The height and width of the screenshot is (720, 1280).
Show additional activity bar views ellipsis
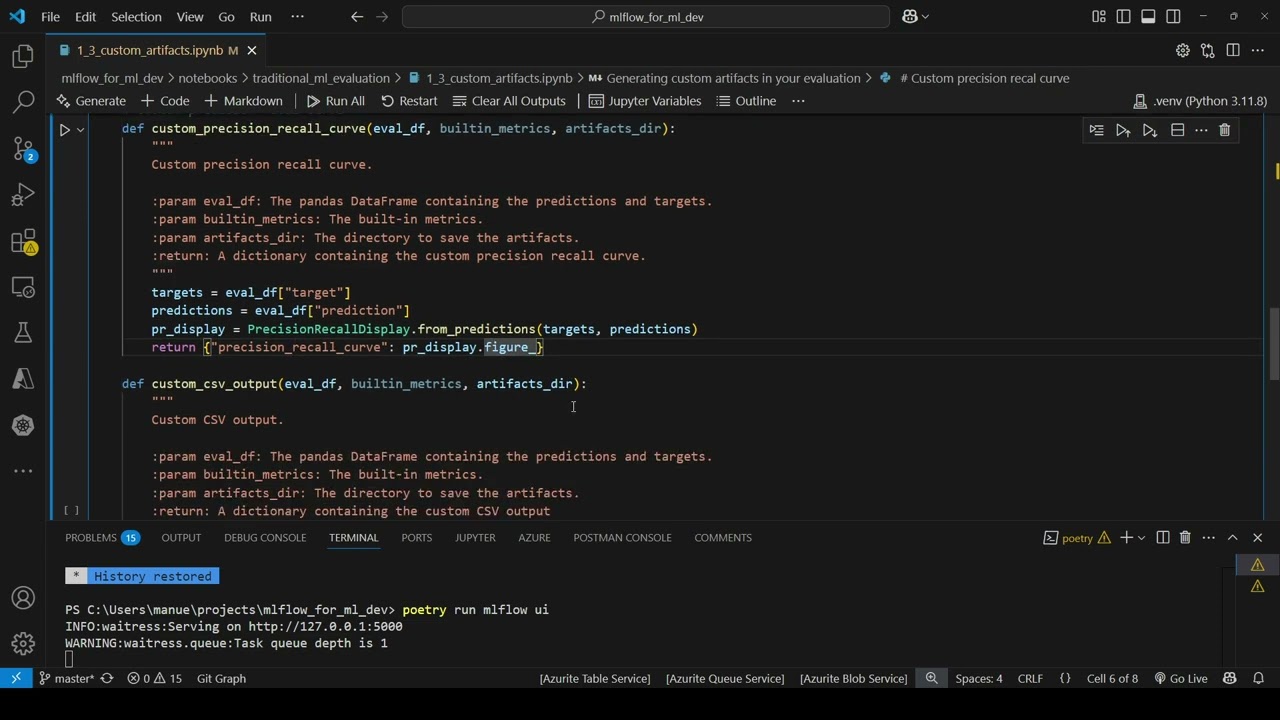tap(23, 471)
